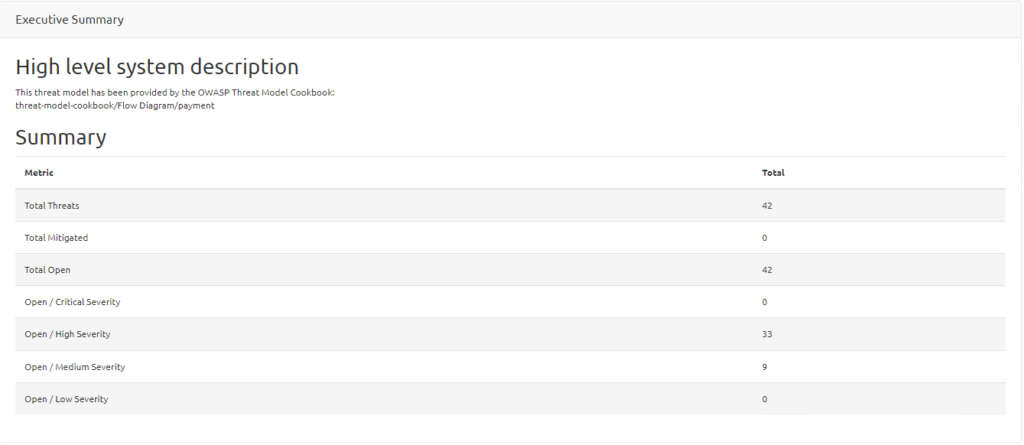Viewport: 1024px width, 445px height.
Task: Click the Medium Severity count 9
Action: [764, 367]
